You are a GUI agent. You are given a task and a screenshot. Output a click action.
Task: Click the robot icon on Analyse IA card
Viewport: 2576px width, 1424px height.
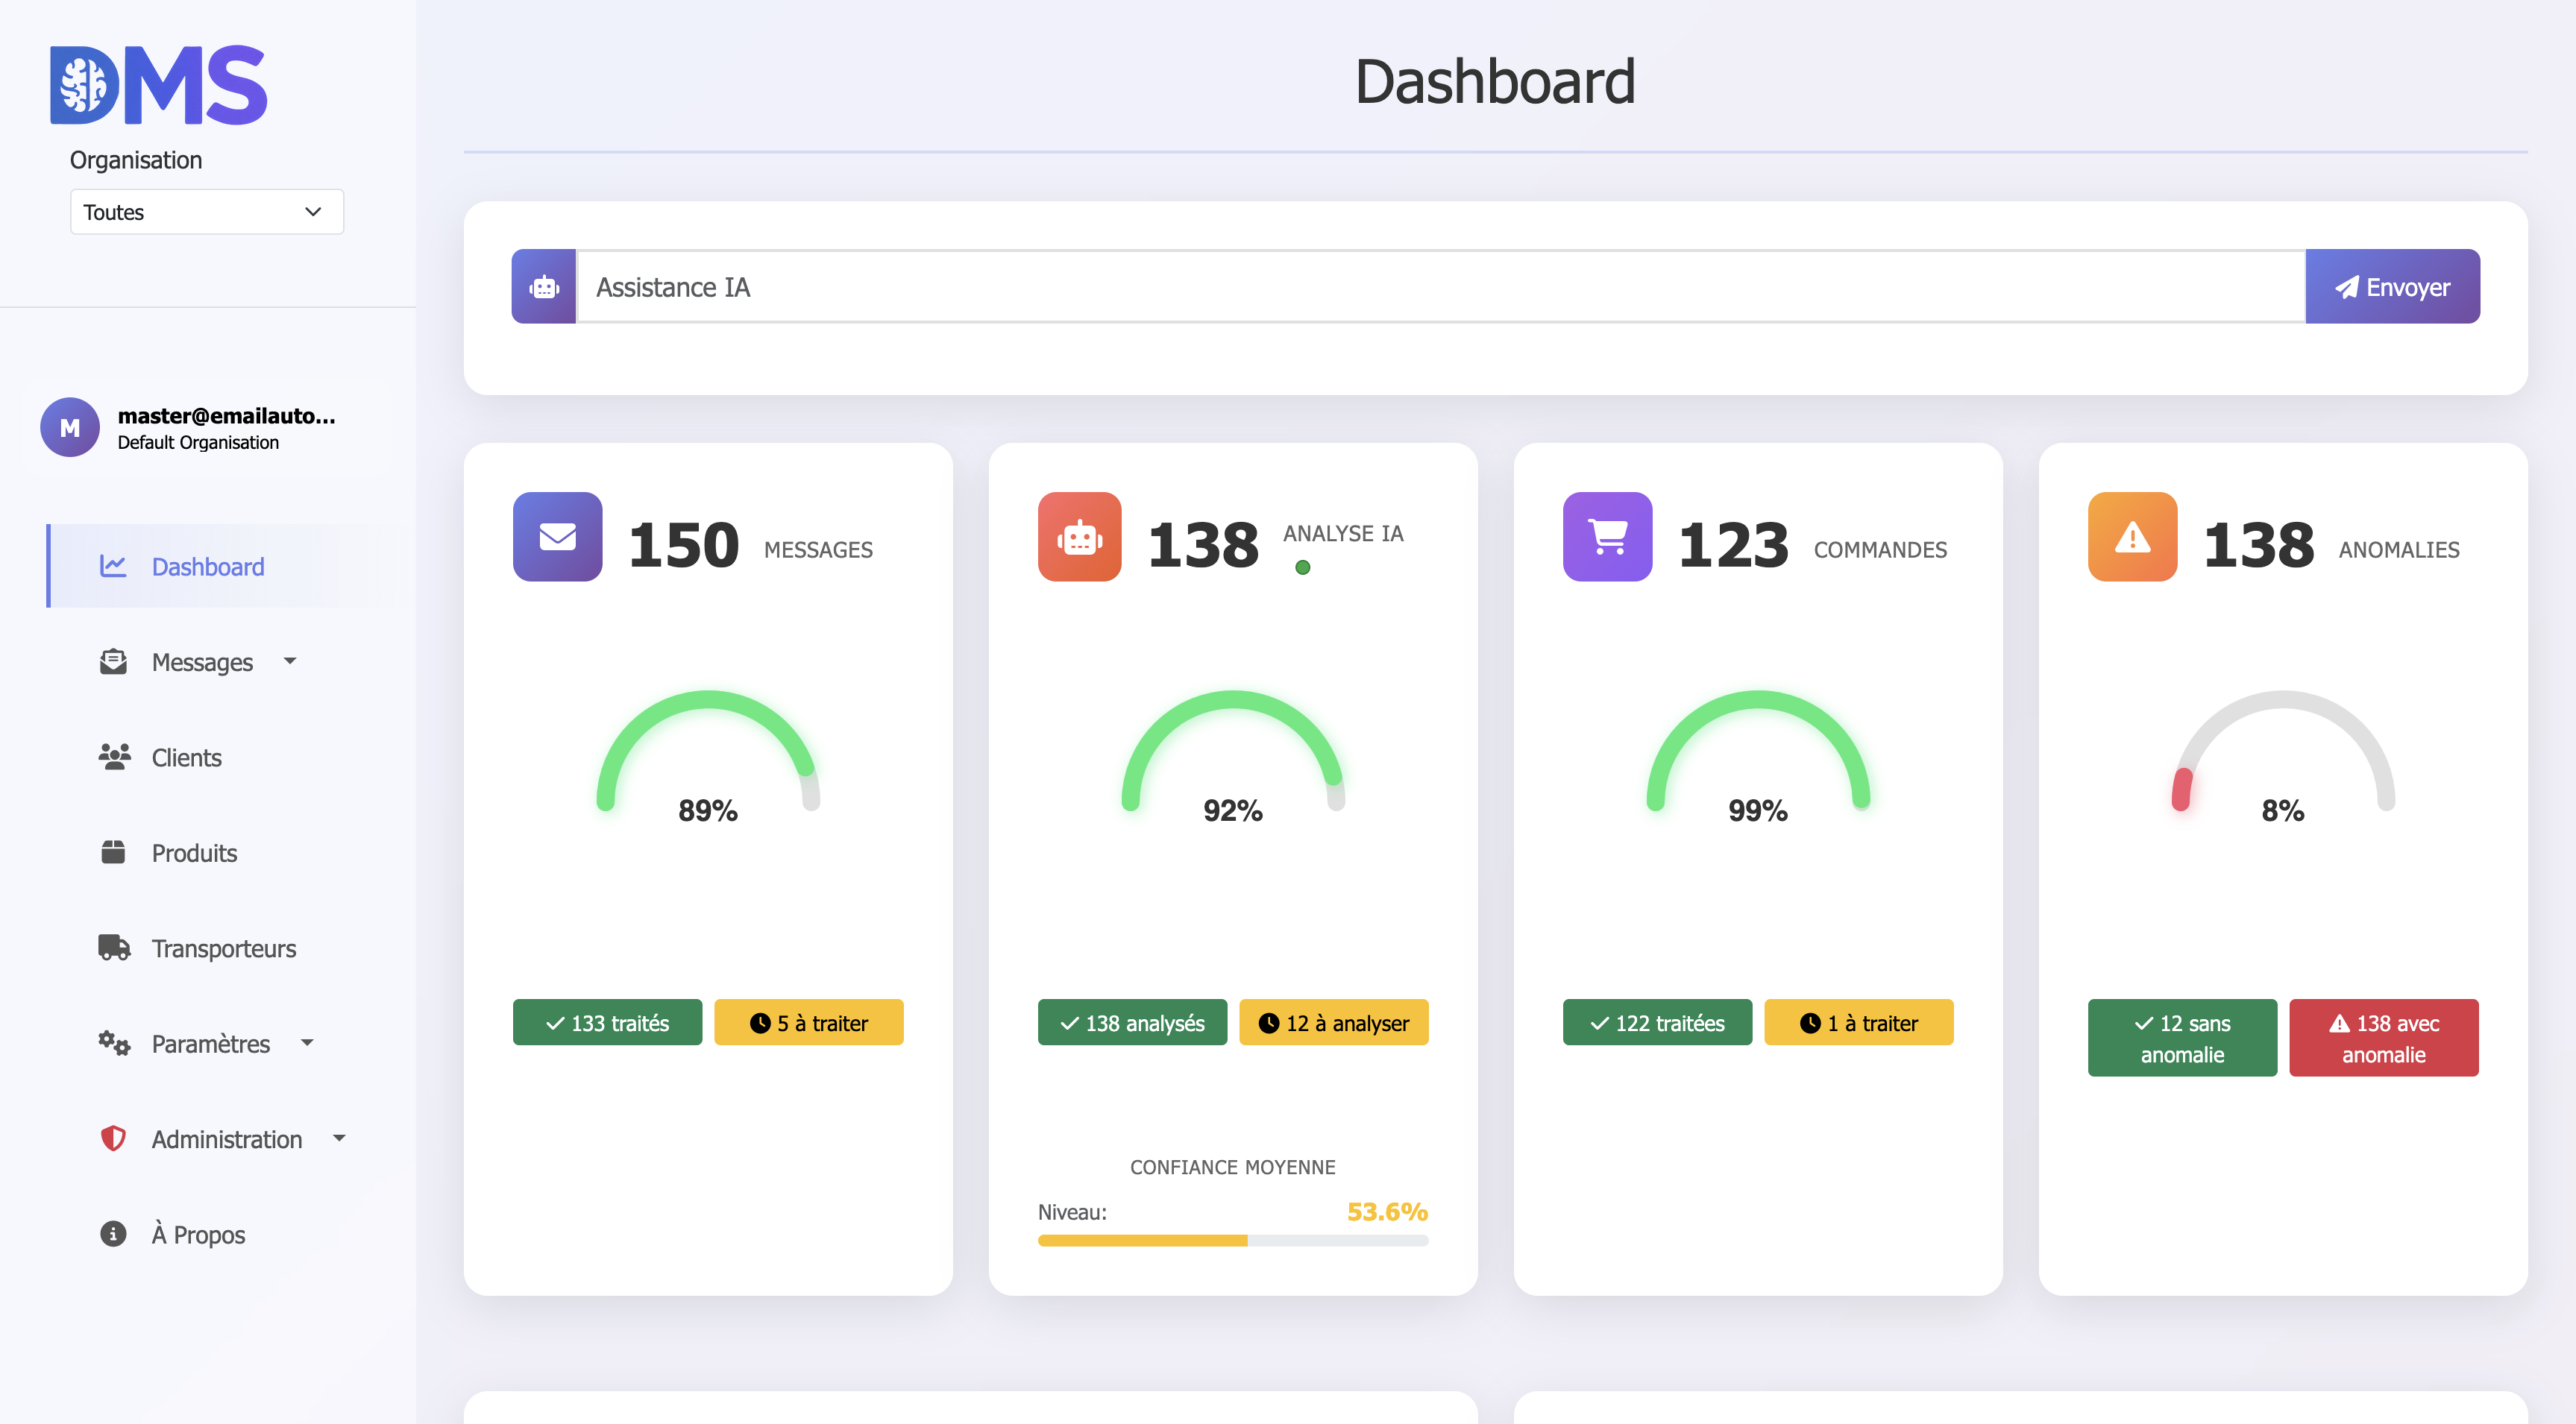tap(1079, 537)
